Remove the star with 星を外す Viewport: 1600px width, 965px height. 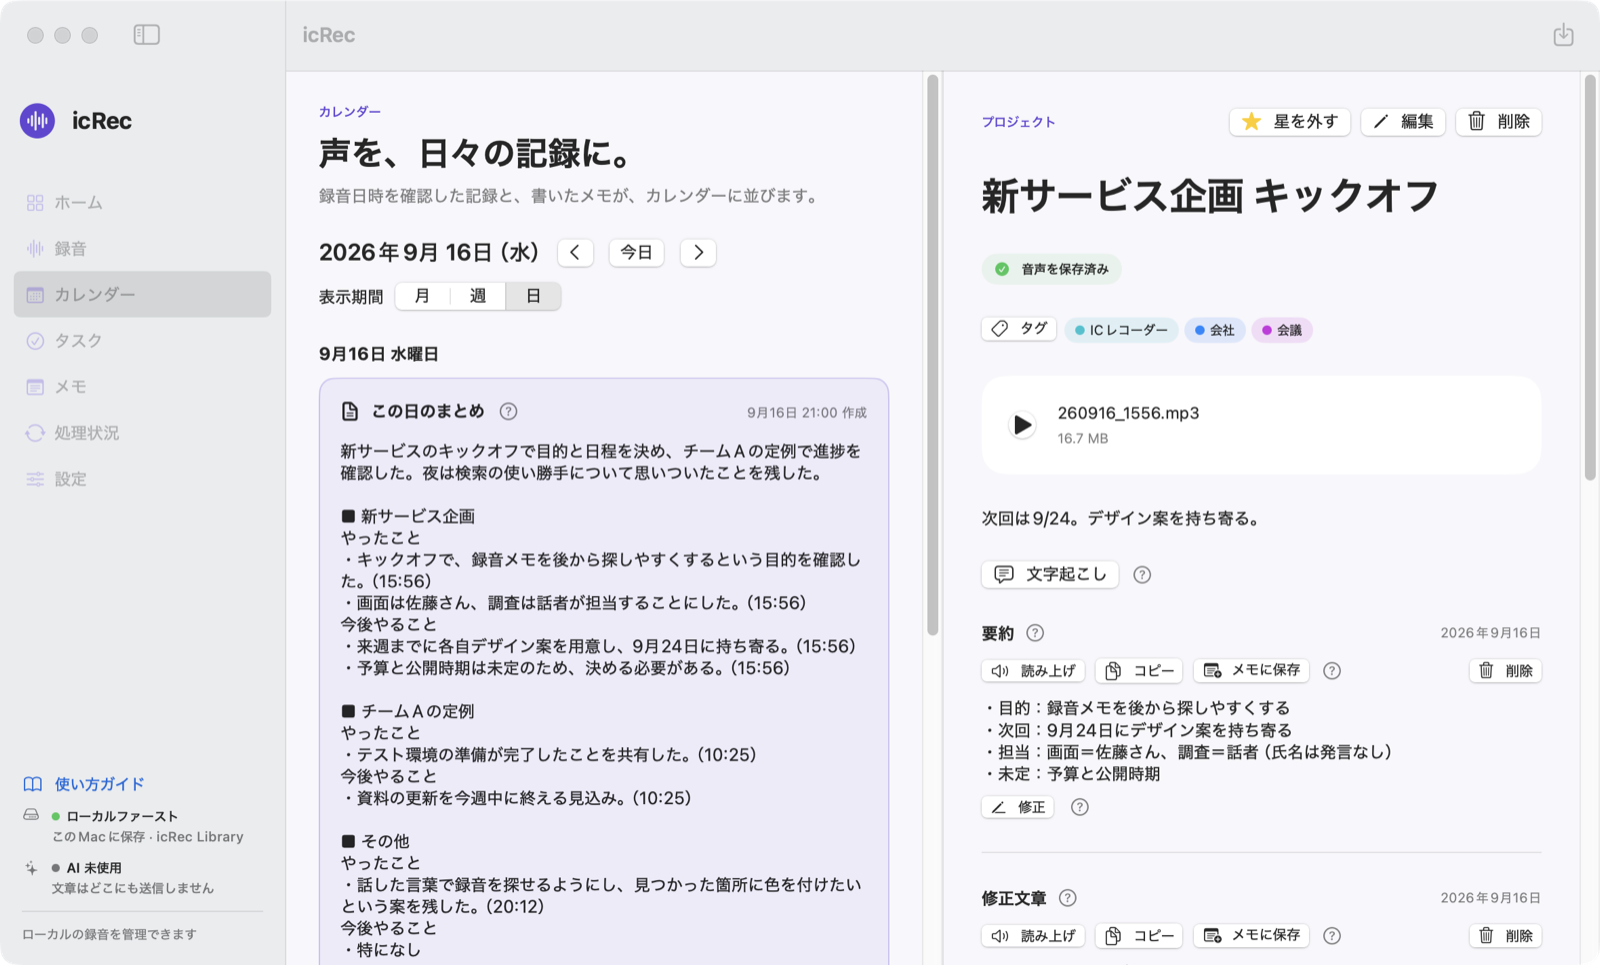[1290, 122]
